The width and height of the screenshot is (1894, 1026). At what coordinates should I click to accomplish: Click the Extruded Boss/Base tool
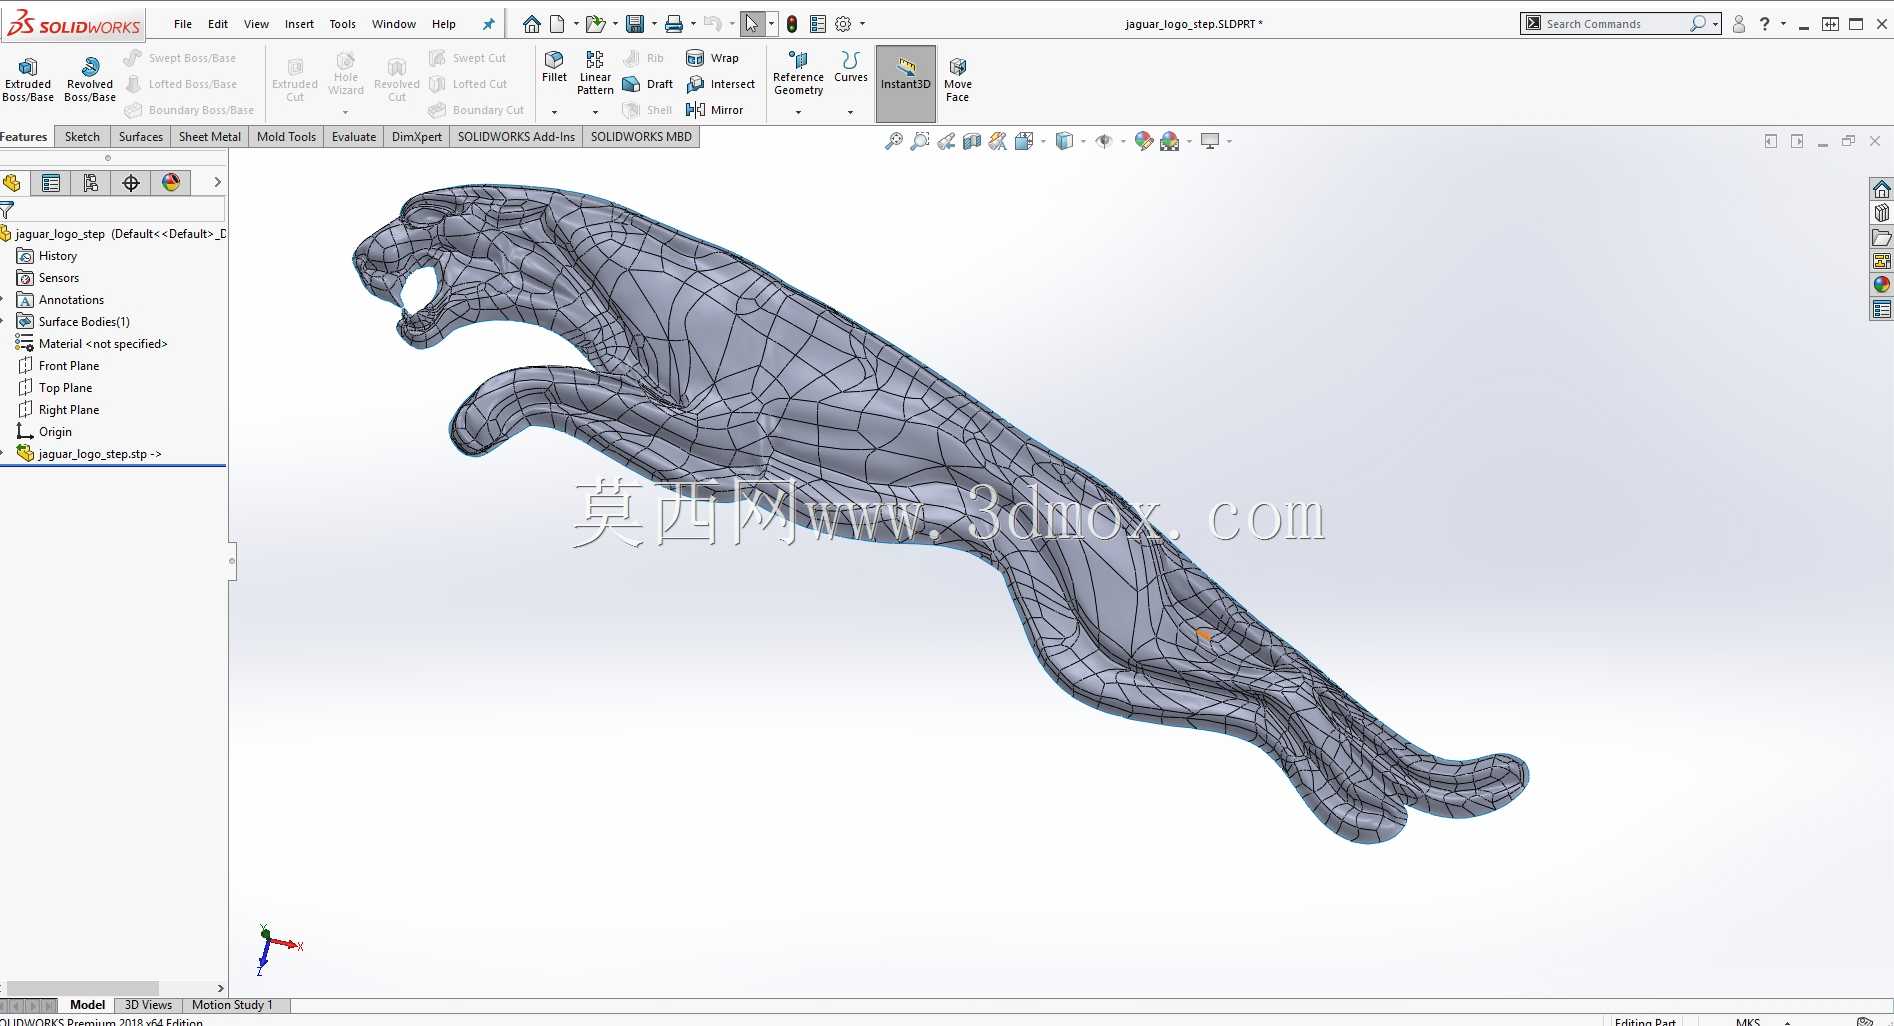28,79
